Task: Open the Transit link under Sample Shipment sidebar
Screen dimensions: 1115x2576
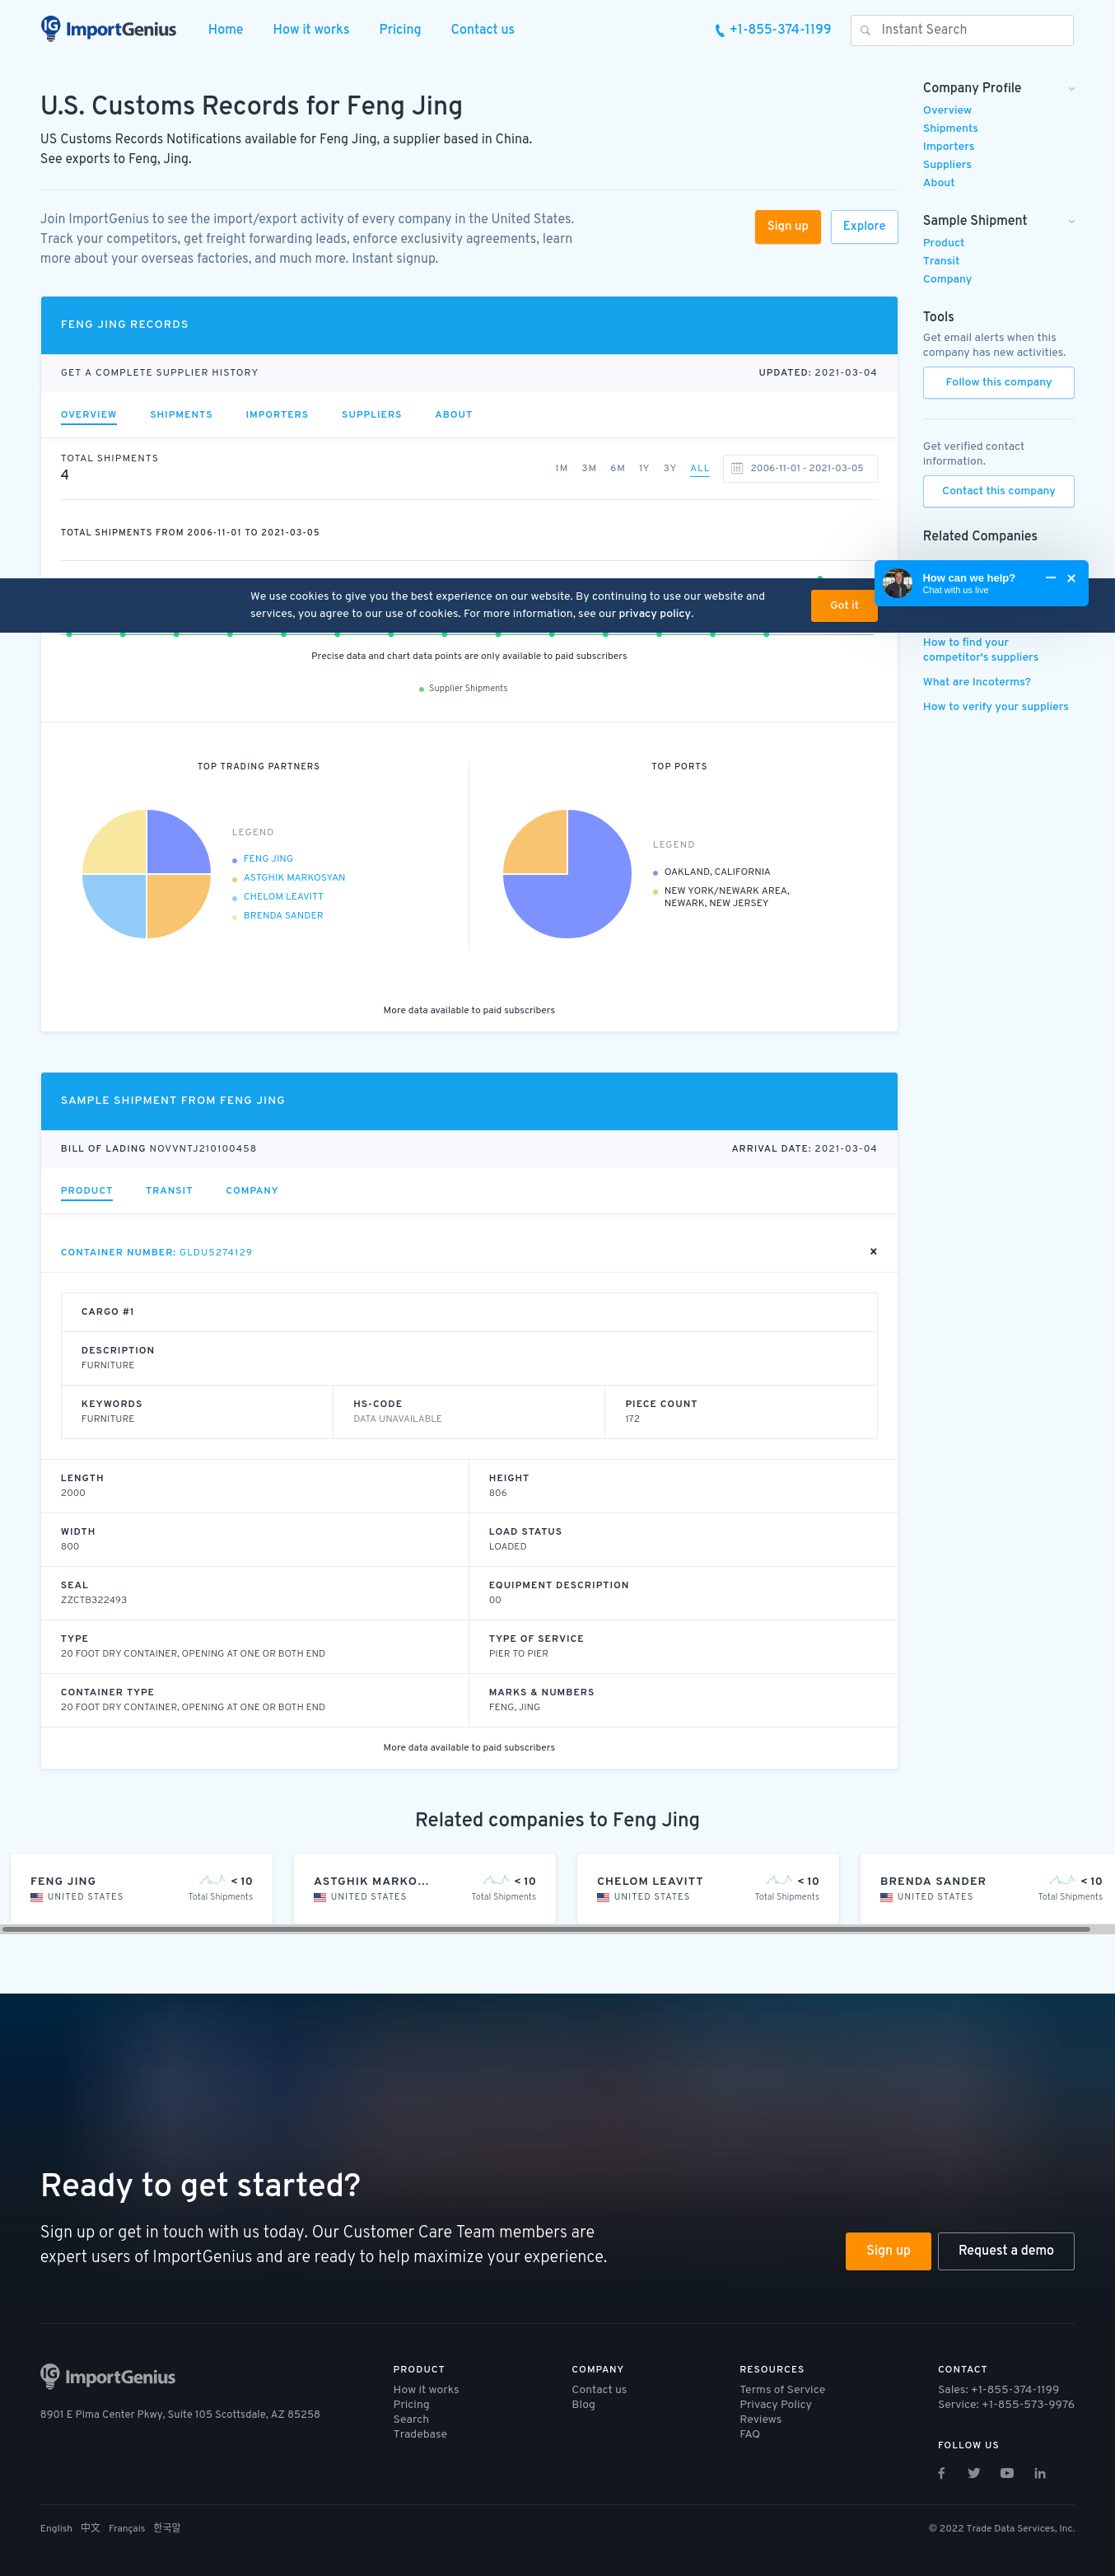Action: click(941, 261)
